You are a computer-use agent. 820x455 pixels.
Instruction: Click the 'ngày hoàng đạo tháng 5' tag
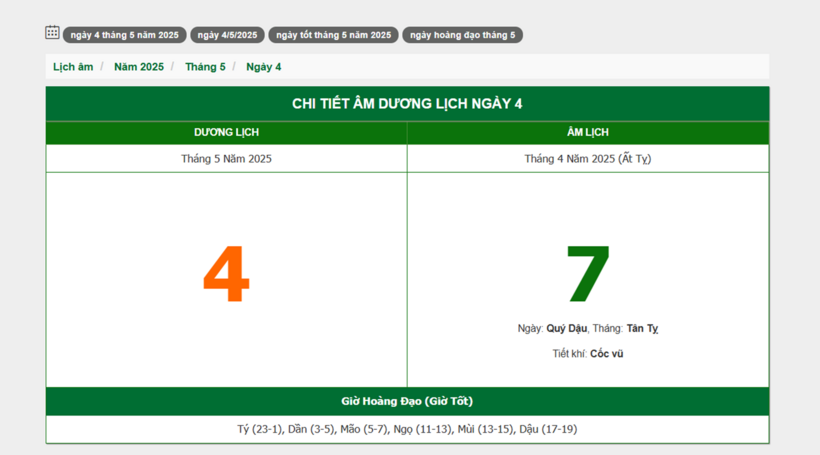pos(462,35)
